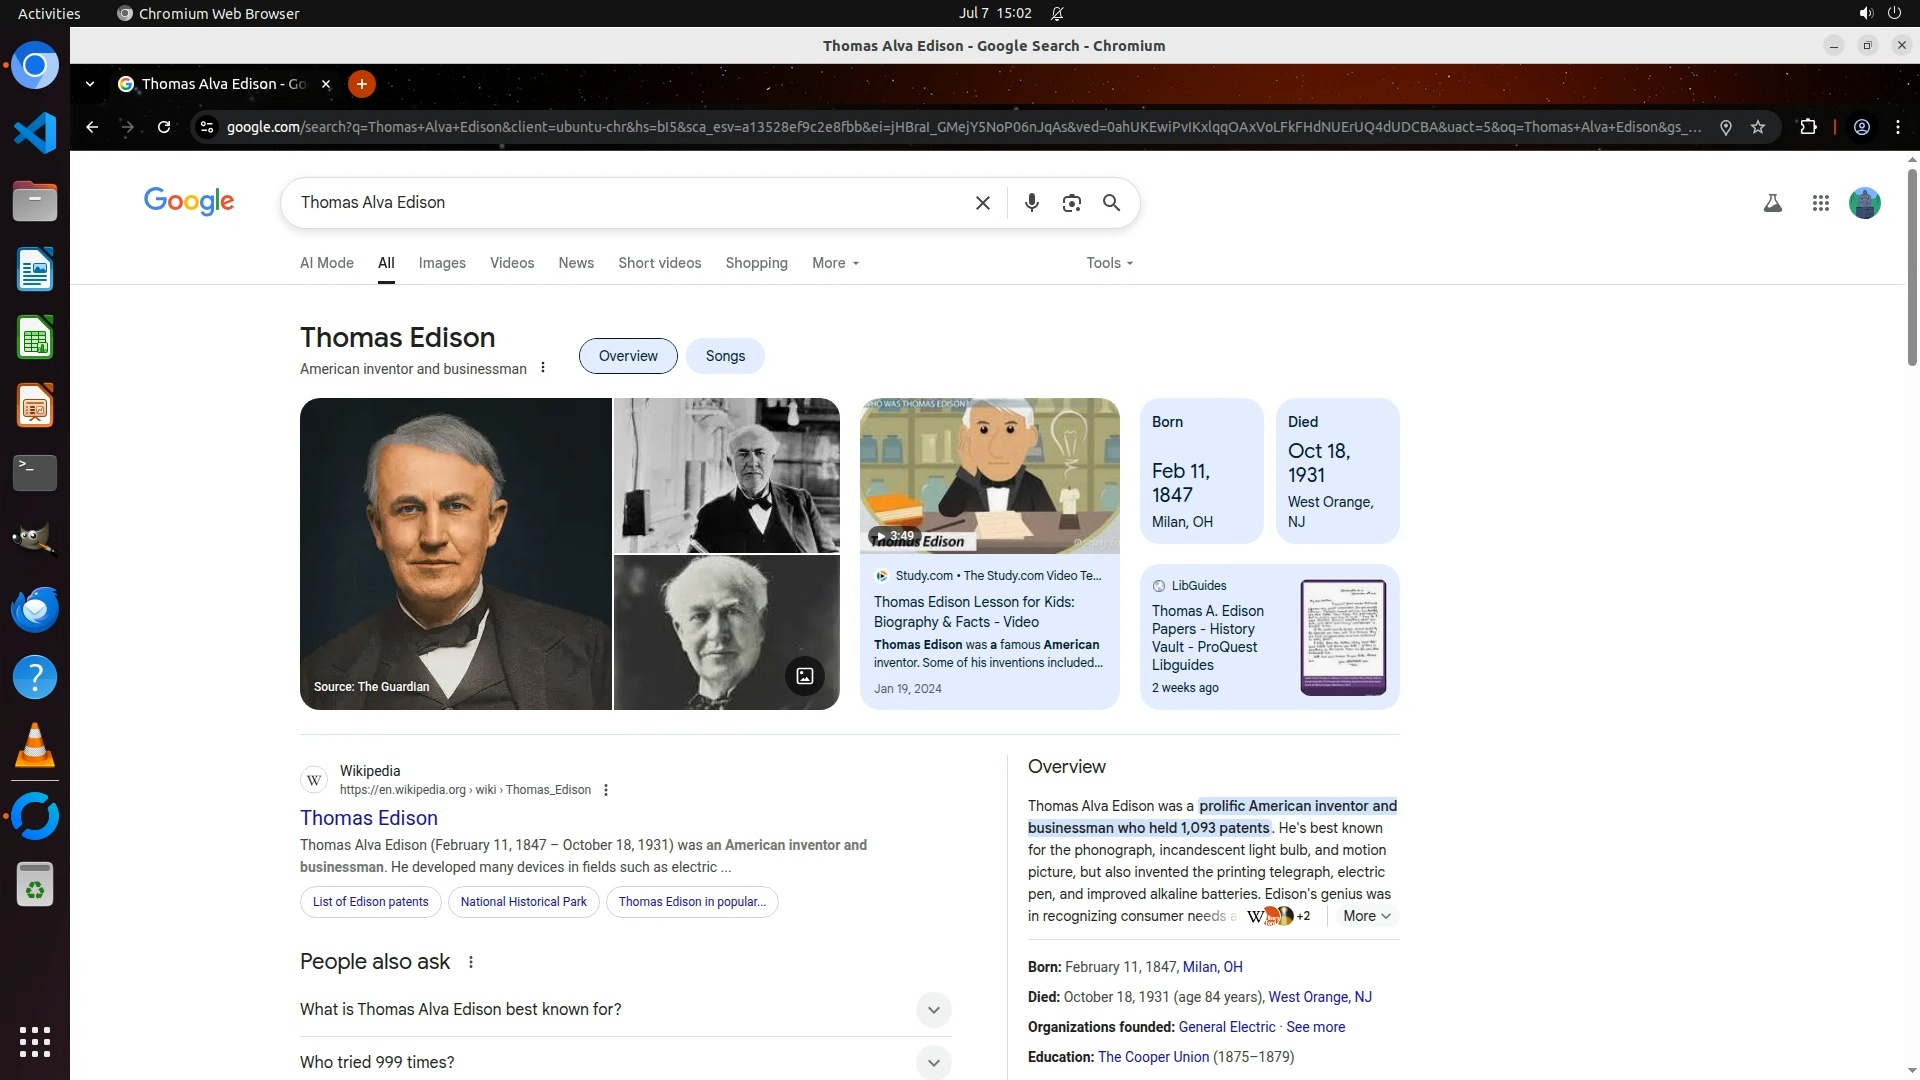Expand "What is Thomas Alva Edison best known for?"
The height and width of the screenshot is (1080, 1920).
click(933, 1010)
